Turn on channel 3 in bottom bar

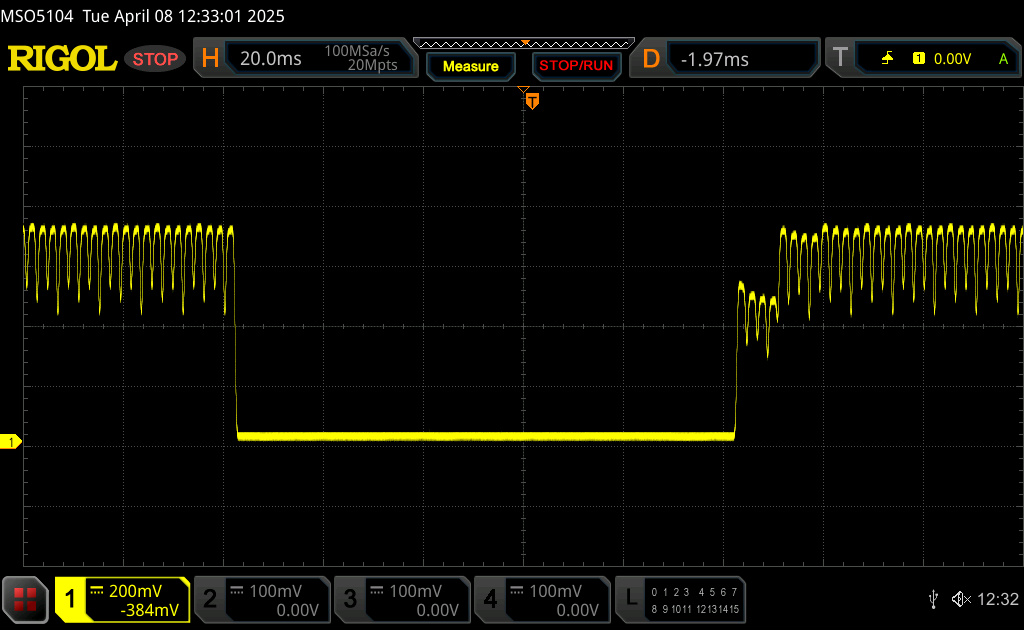(400, 599)
